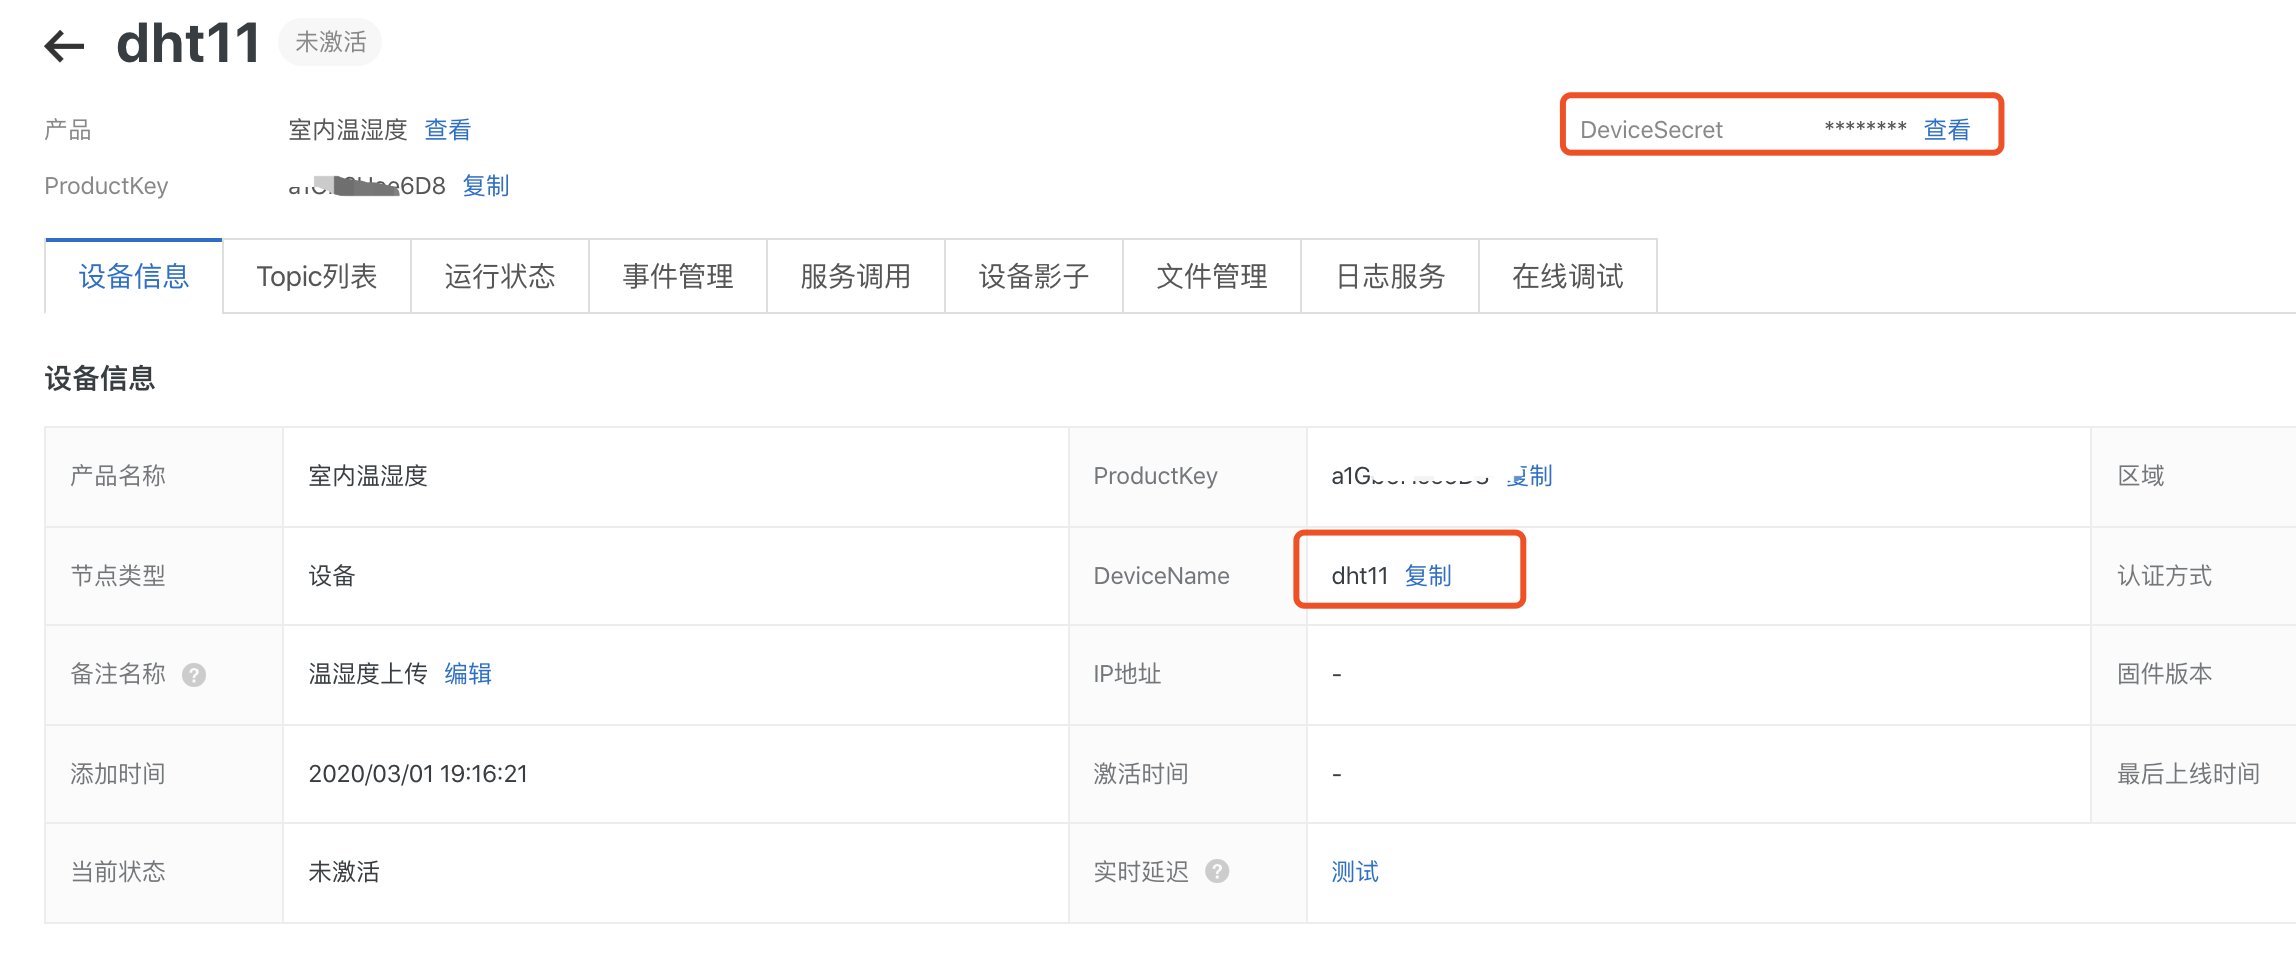The image size is (2296, 980).
Task: Switch to the 运行状态 tab
Action: click(x=499, y=277)
